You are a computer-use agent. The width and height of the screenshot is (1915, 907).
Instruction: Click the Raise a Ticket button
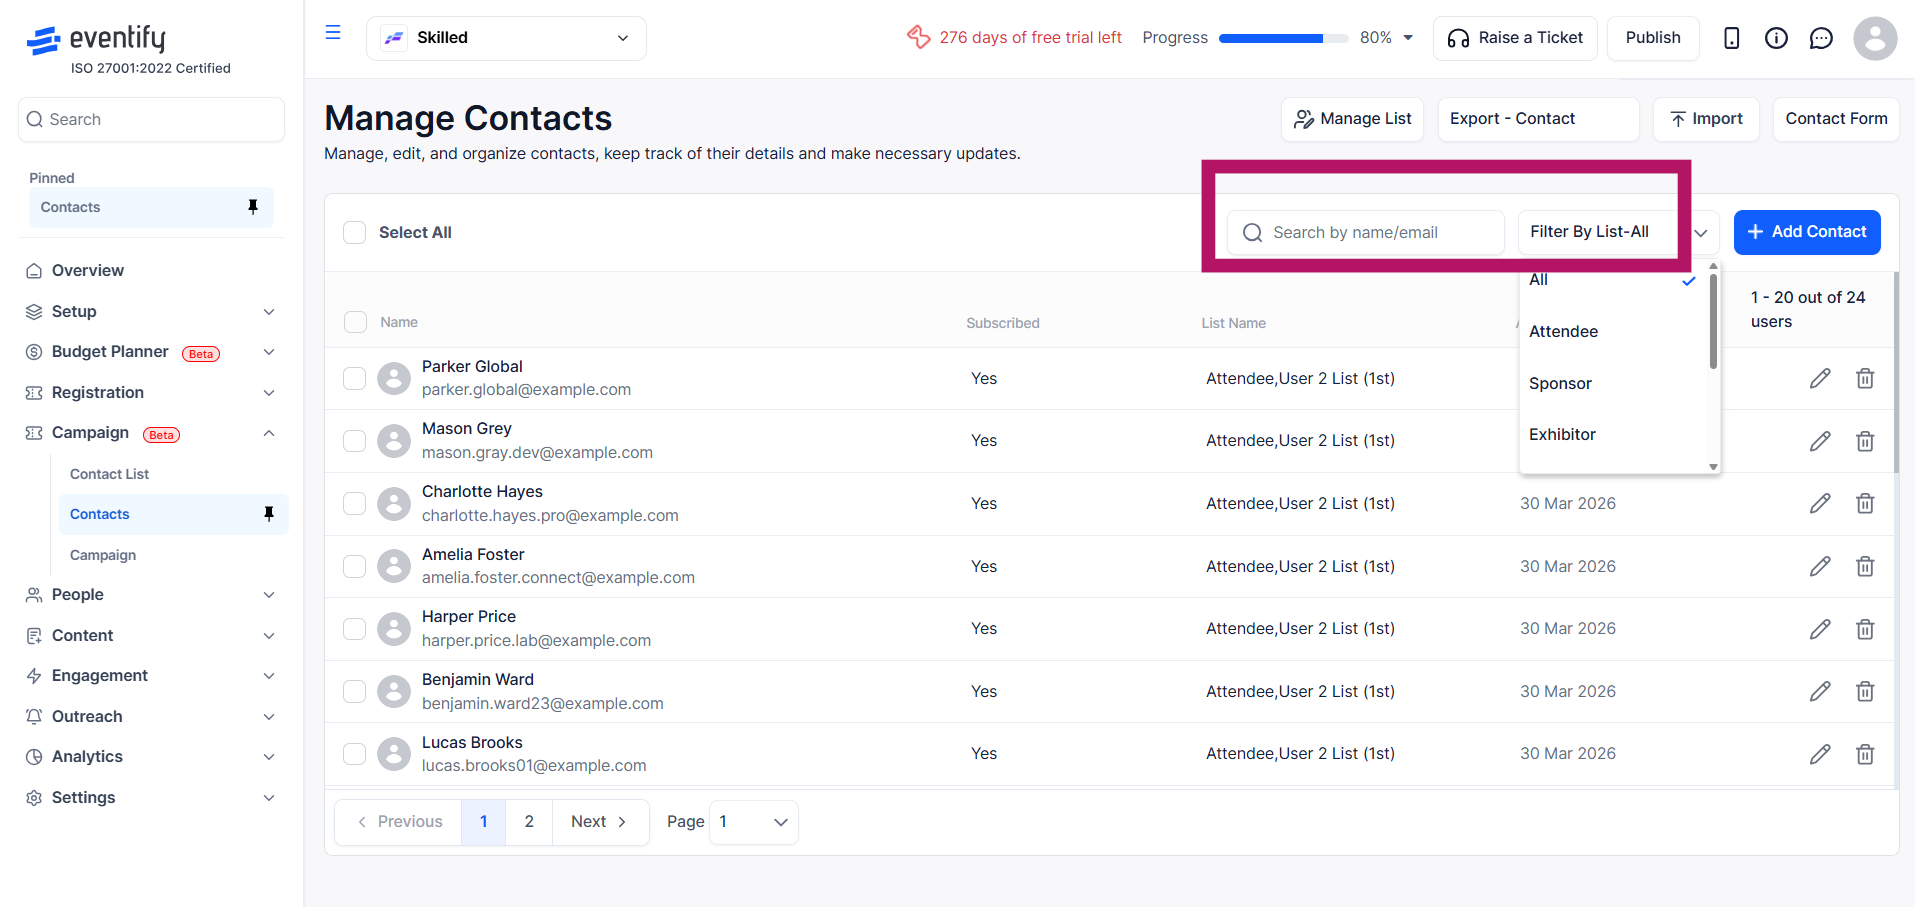click(x=1515, y=38)
